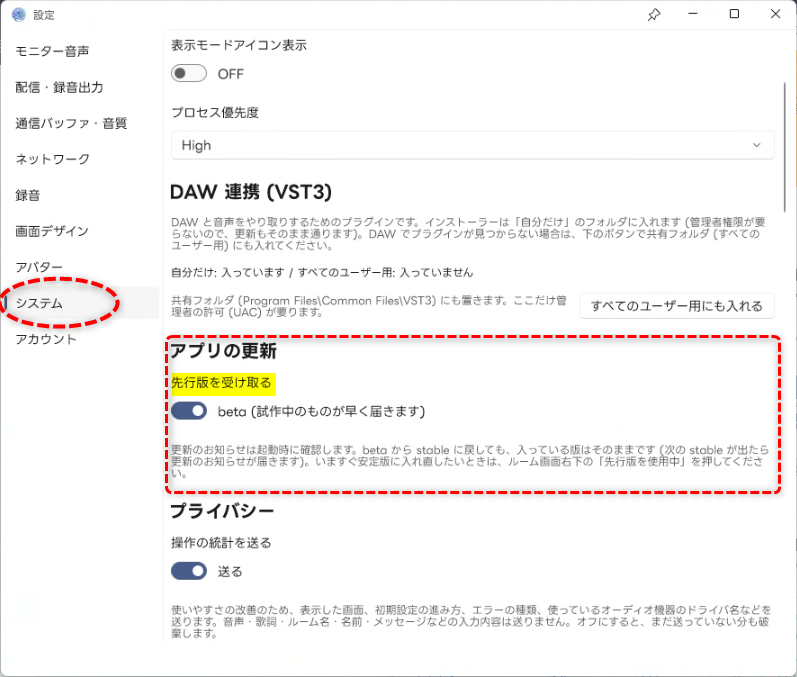Click the プライバシー heading
This screenshot has height=677, width=797.
(x=222, y=511)
